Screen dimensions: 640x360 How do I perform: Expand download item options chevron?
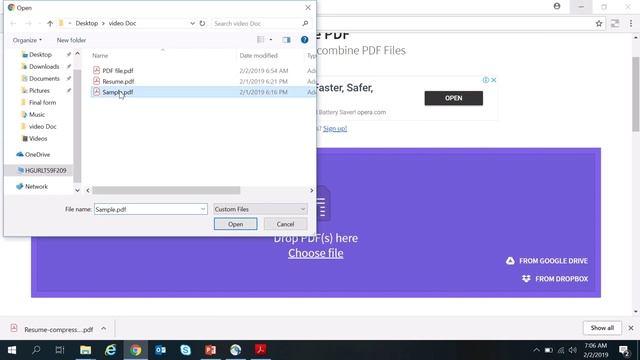104,329
